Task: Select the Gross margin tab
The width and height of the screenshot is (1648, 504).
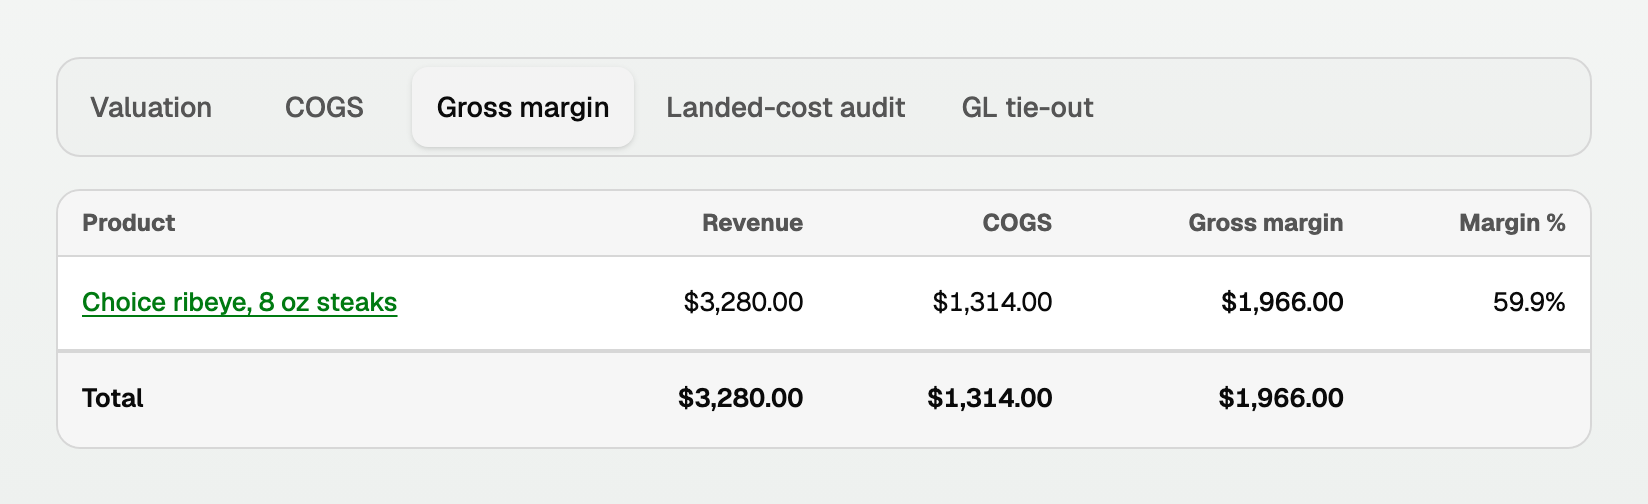Action: point(523,107)
